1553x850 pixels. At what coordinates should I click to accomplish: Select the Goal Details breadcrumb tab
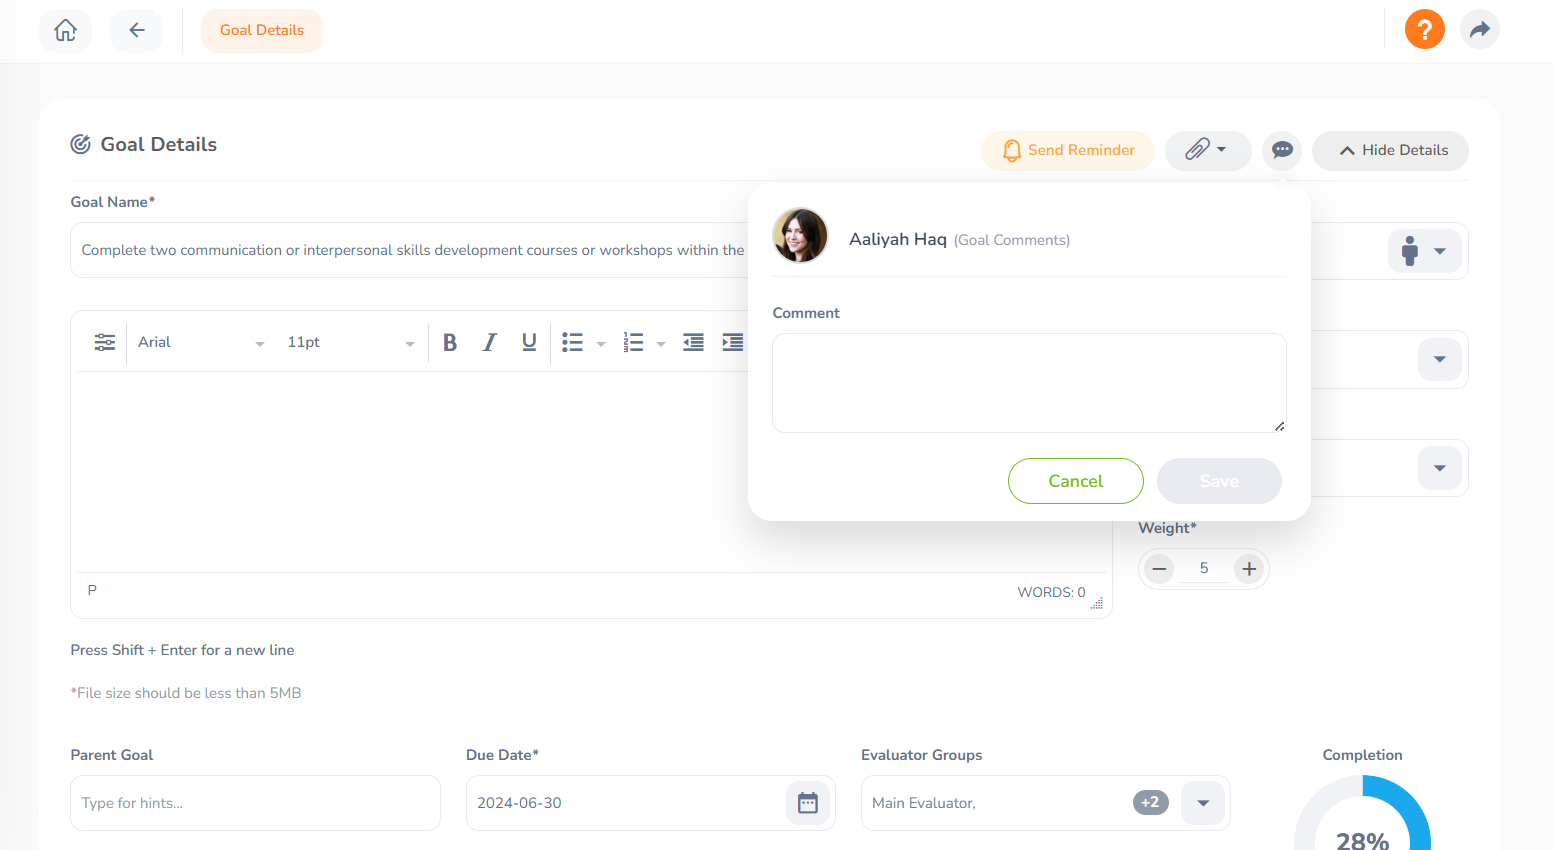(x=262, y=30)
